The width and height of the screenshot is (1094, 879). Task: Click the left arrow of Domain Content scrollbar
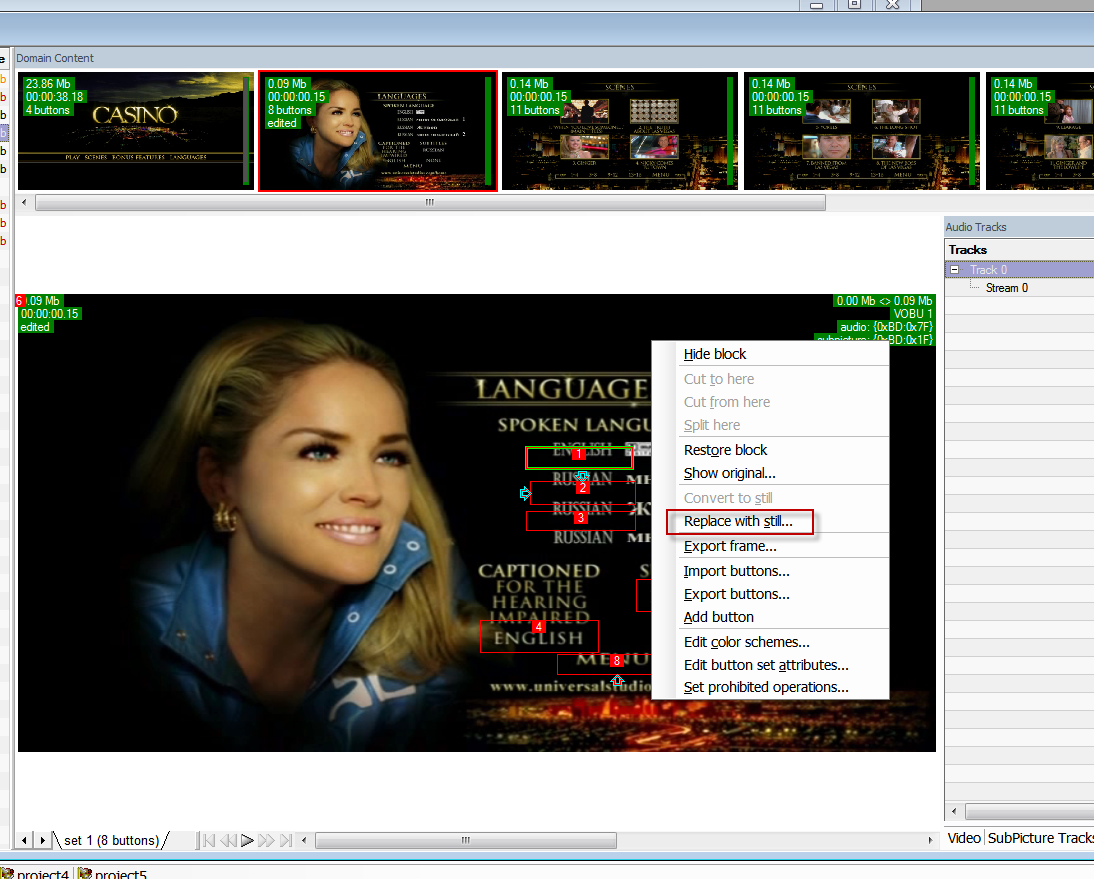(24, 202)
